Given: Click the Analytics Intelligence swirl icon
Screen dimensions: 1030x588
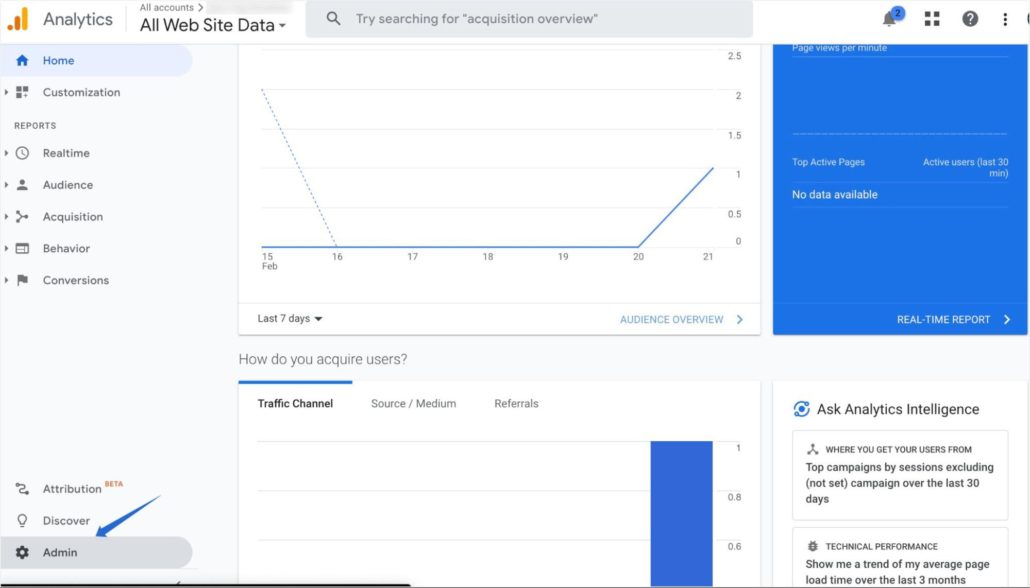Looking at the screenshot, I should (801, 409).
